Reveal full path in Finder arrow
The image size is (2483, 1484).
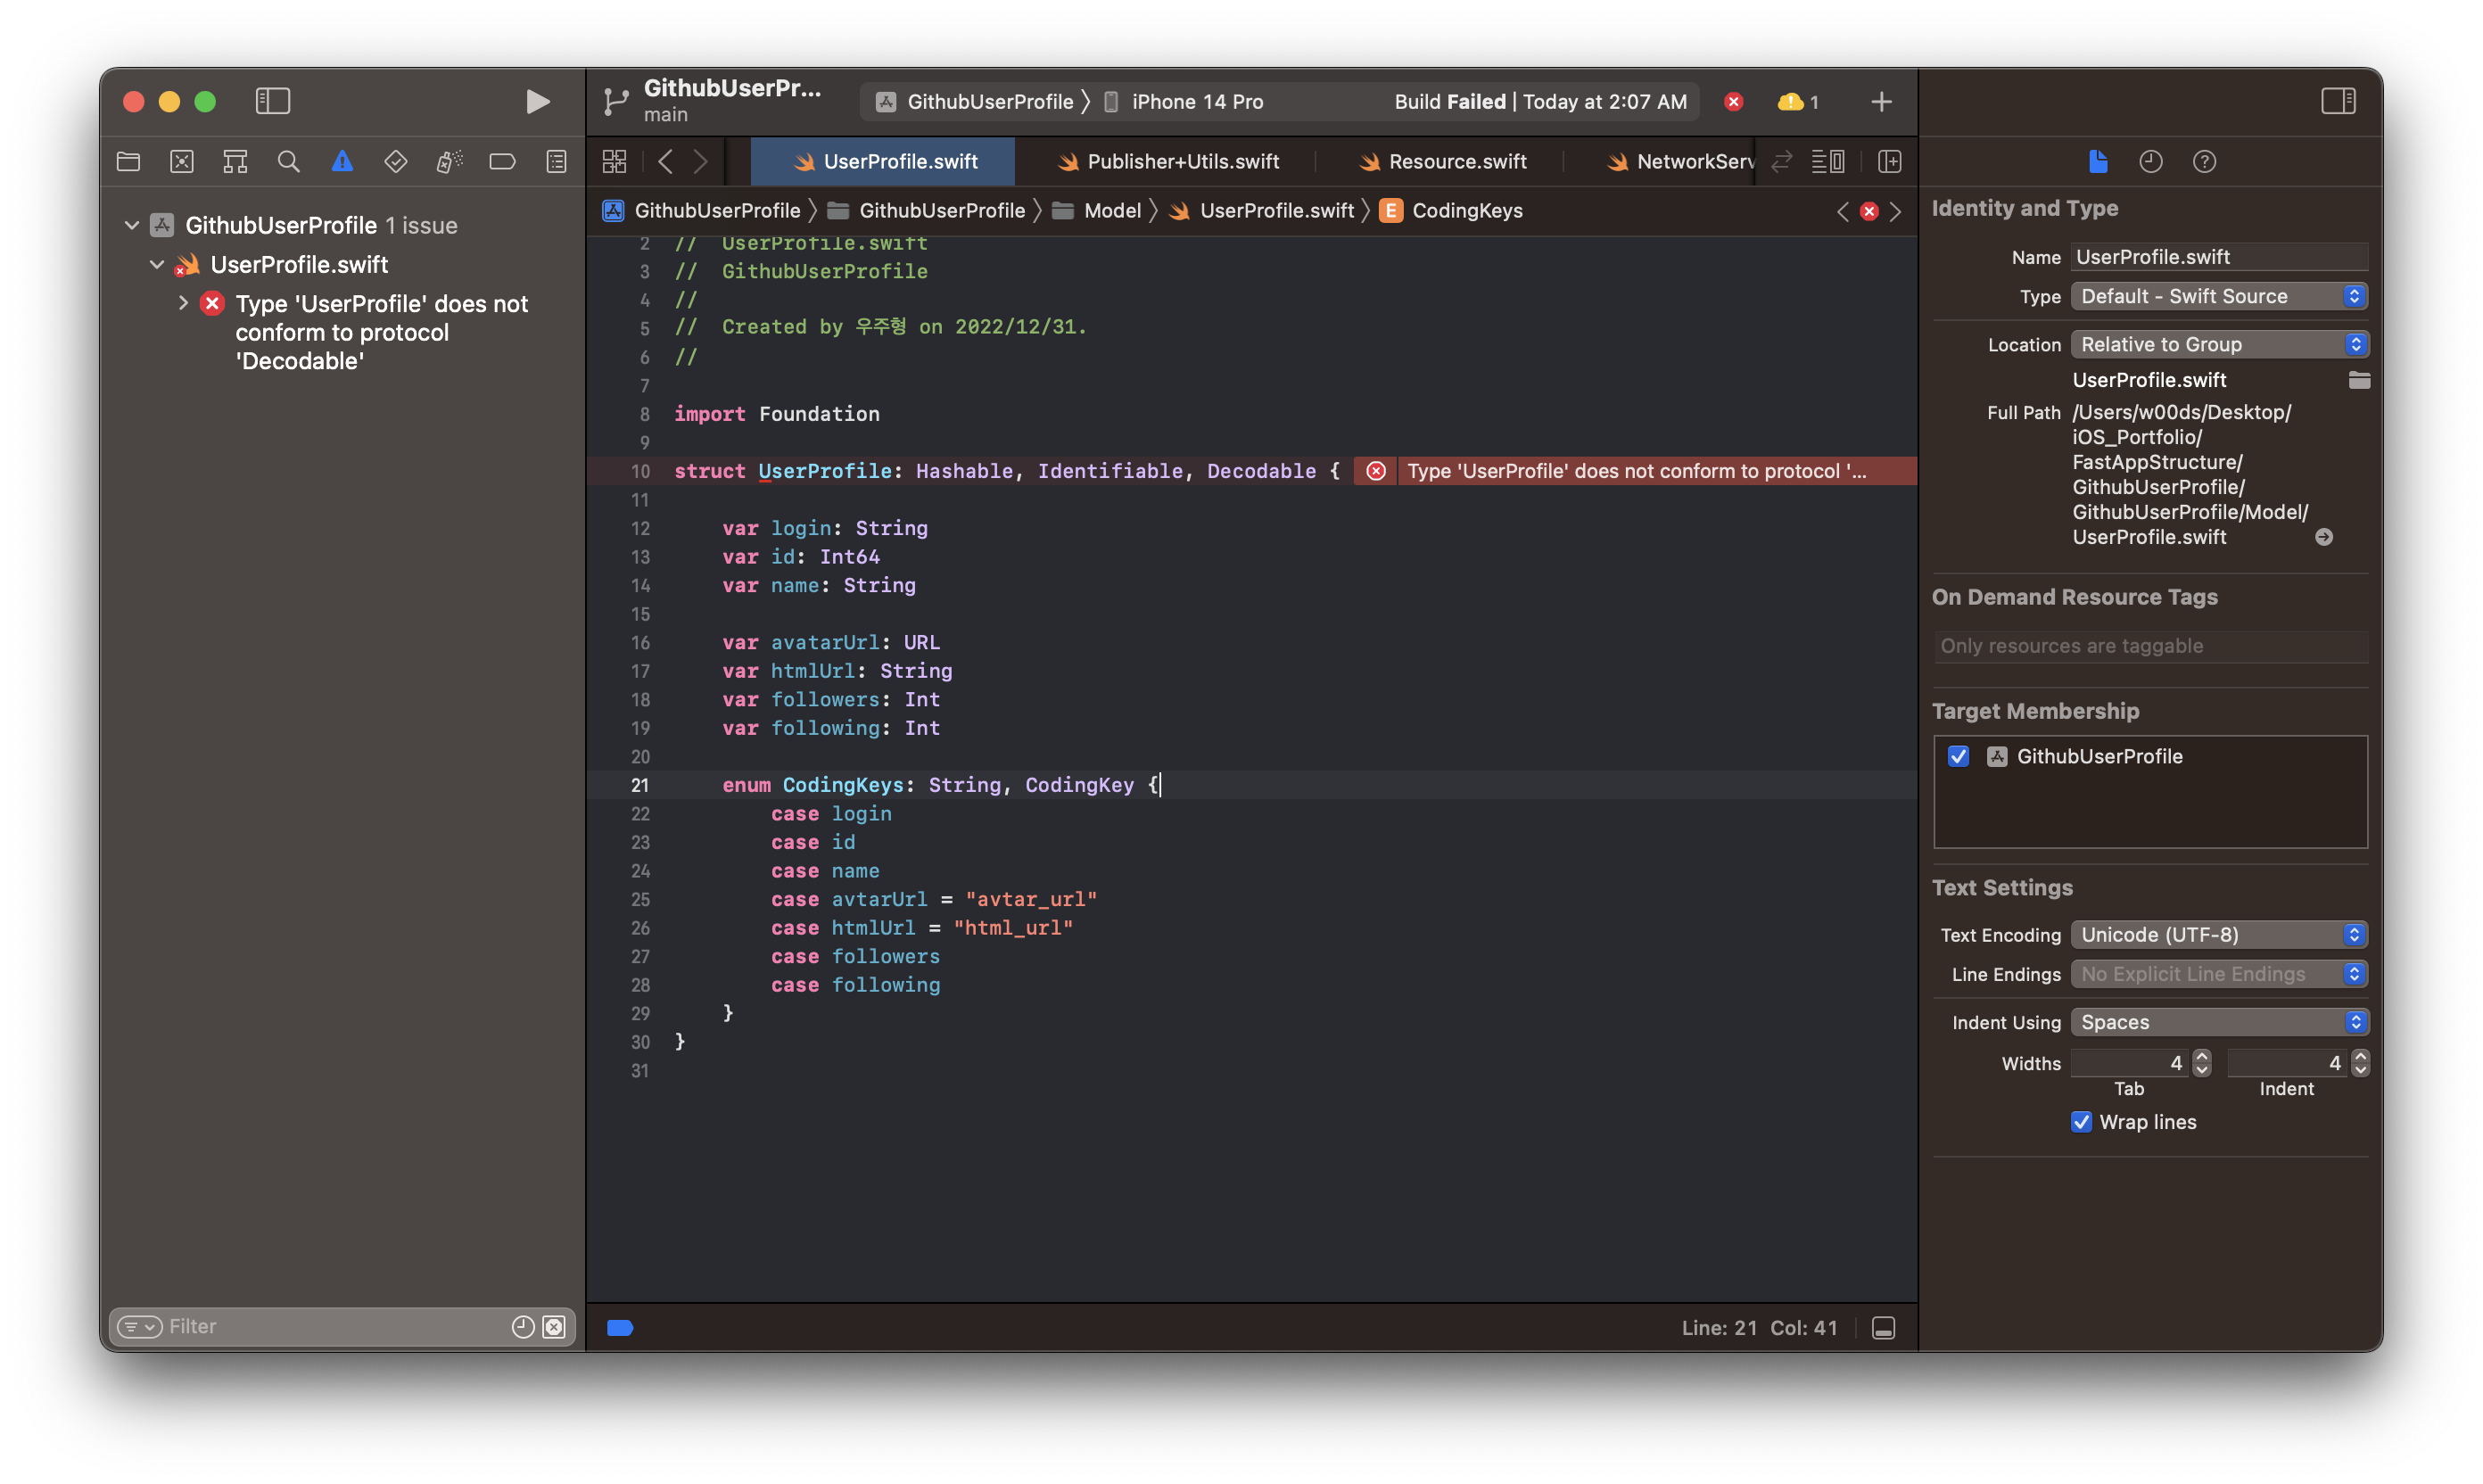pyautogui.click(x=2323, y=537)
